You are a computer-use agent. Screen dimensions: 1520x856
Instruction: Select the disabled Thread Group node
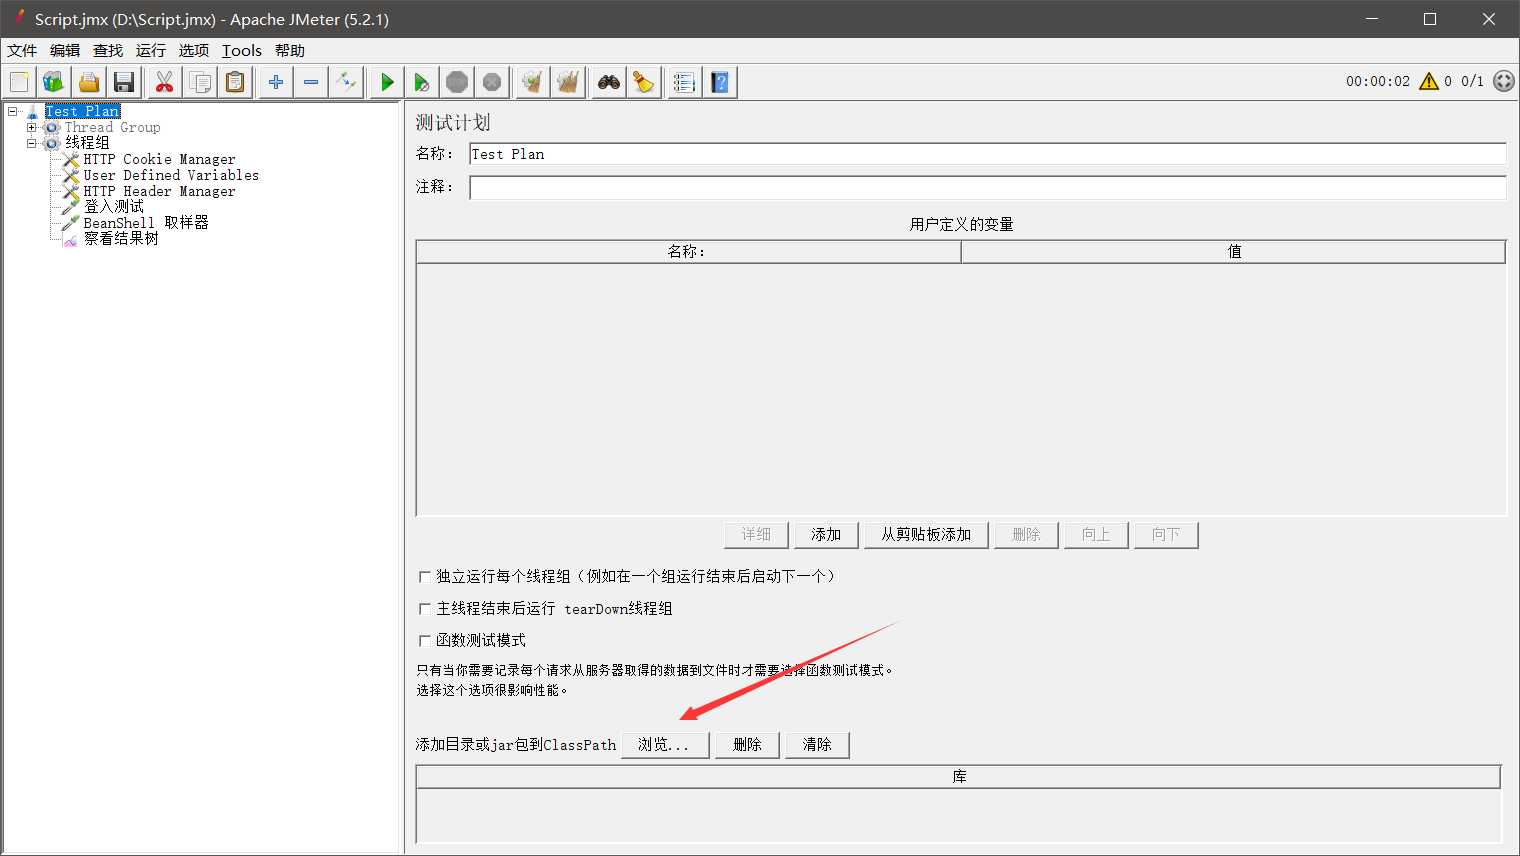[112, 127]
